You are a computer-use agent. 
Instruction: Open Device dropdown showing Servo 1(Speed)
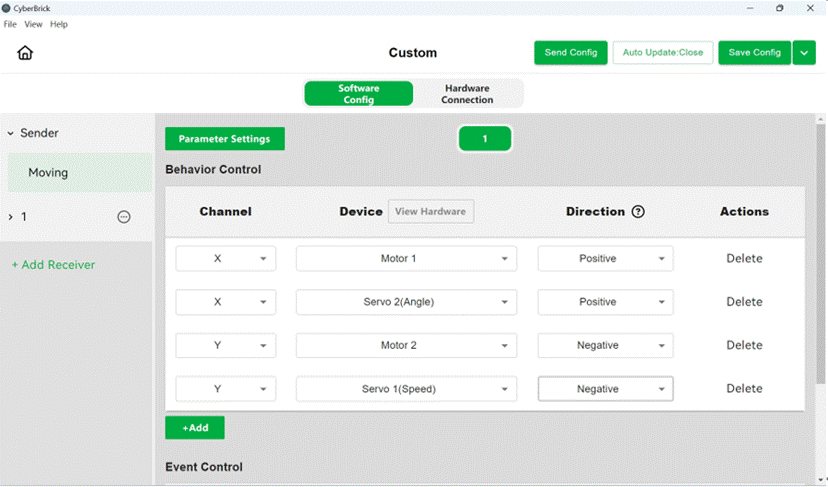pos(406,389)
